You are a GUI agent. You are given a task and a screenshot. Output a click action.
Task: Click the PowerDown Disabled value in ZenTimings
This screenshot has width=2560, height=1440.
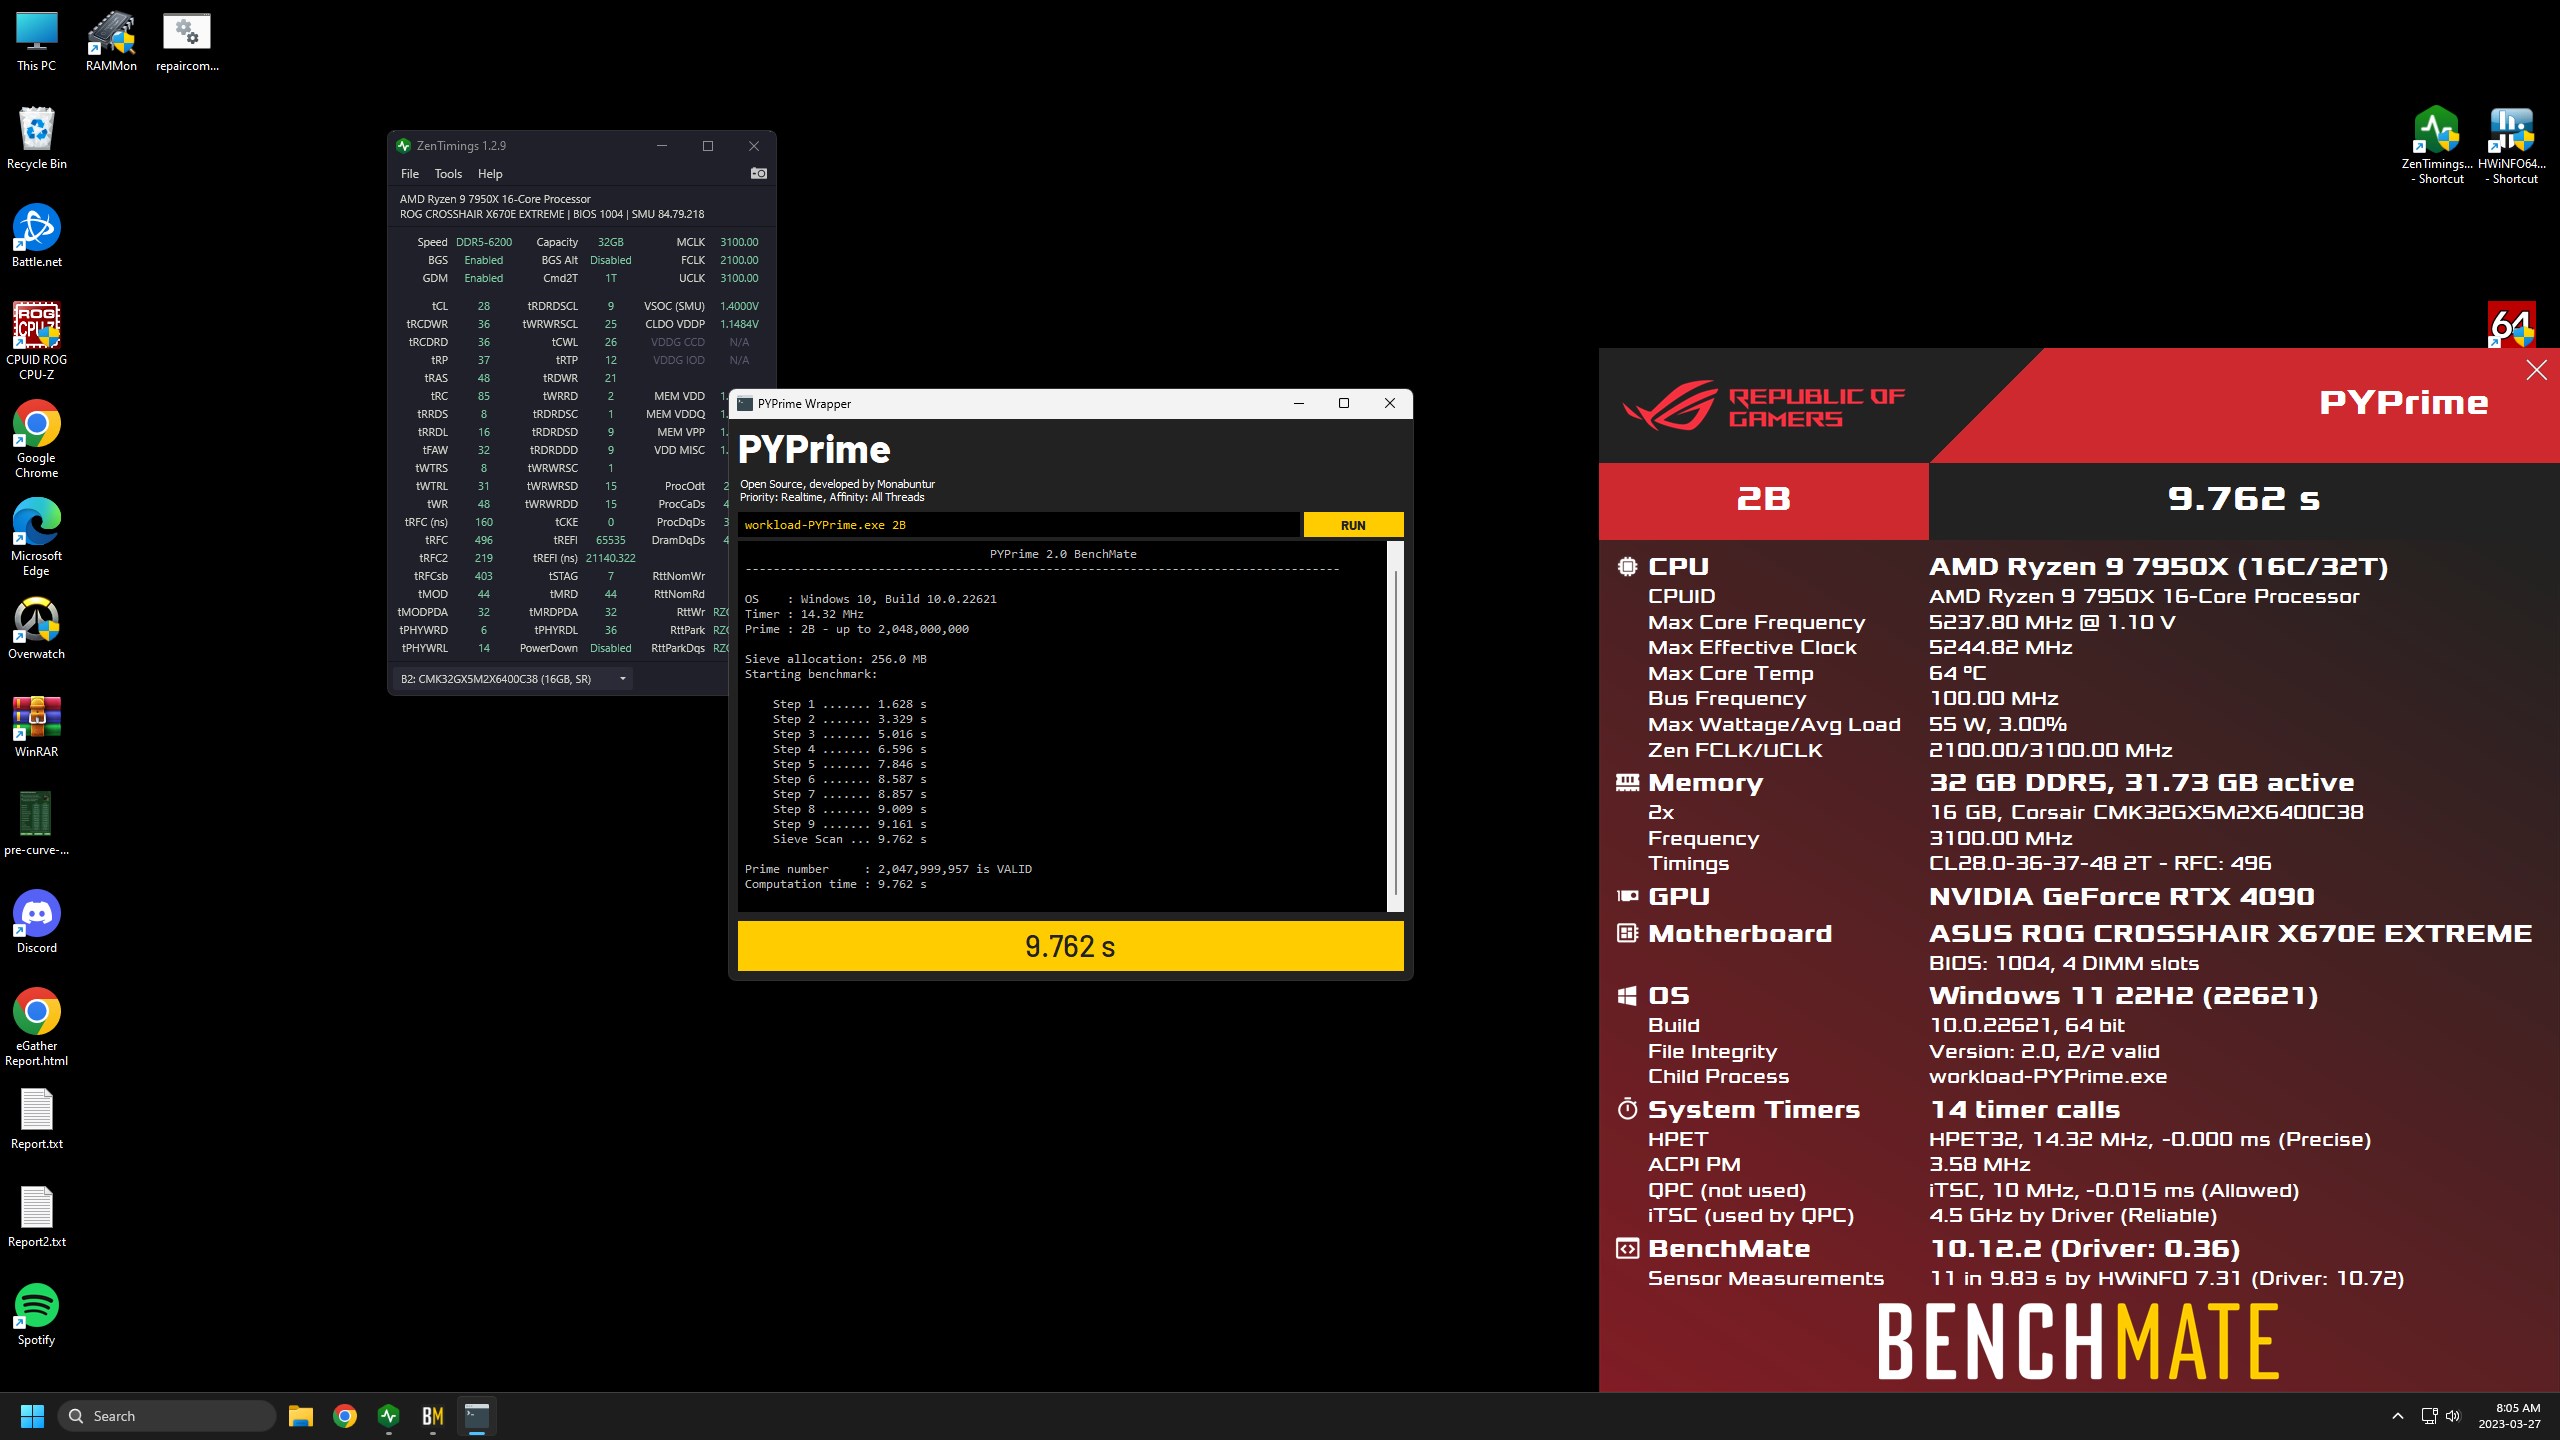pos(611,648)
